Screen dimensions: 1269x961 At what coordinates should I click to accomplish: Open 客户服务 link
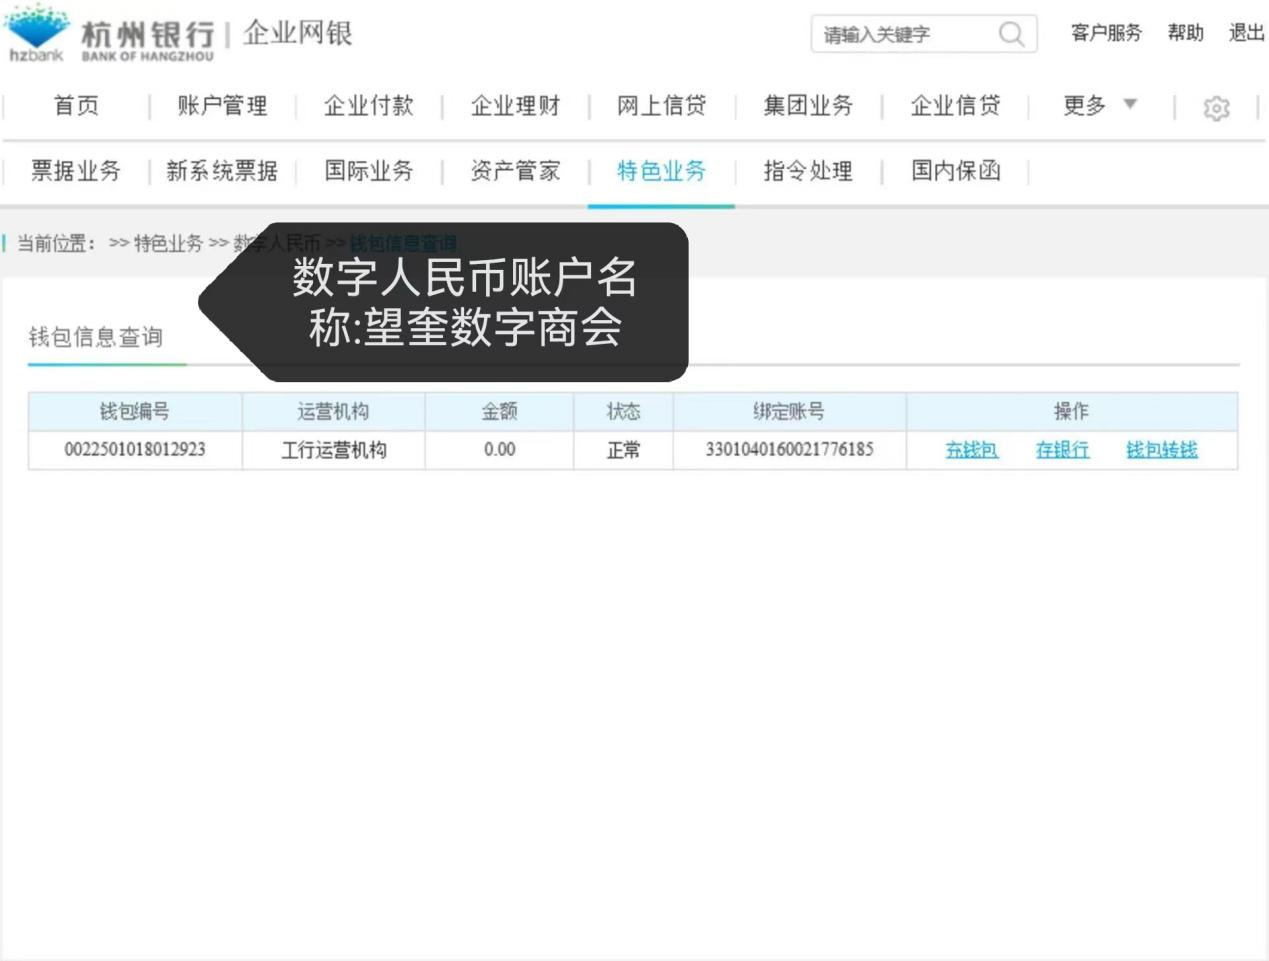tap(1106, 33)
